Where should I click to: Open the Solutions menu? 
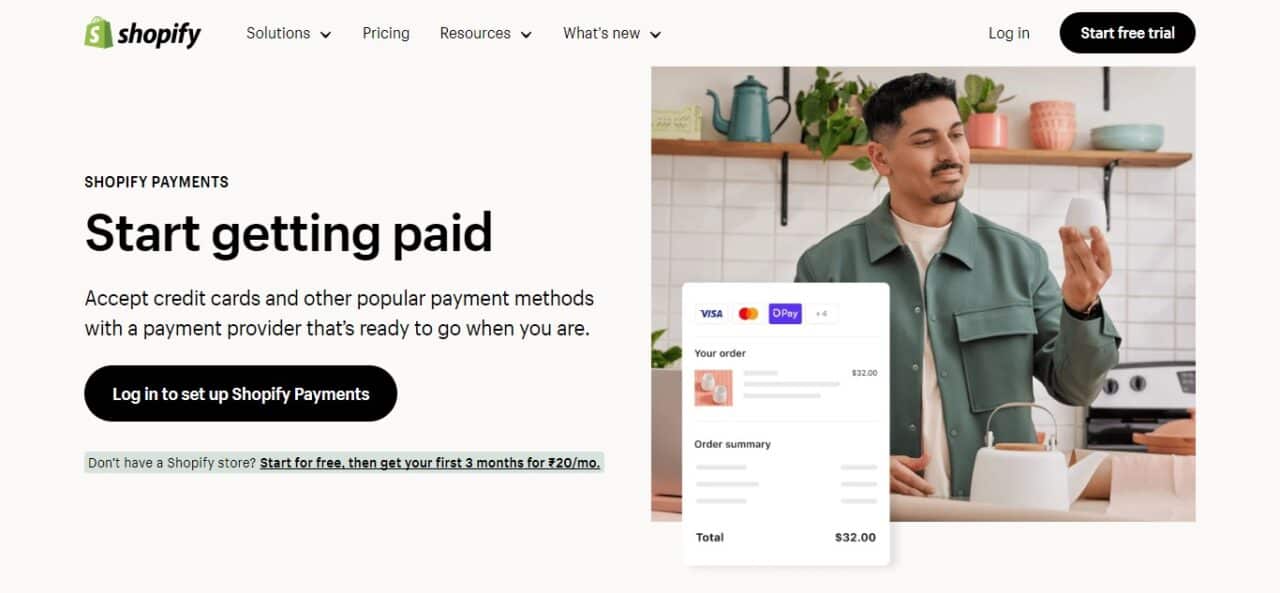[x=289, y=33]
